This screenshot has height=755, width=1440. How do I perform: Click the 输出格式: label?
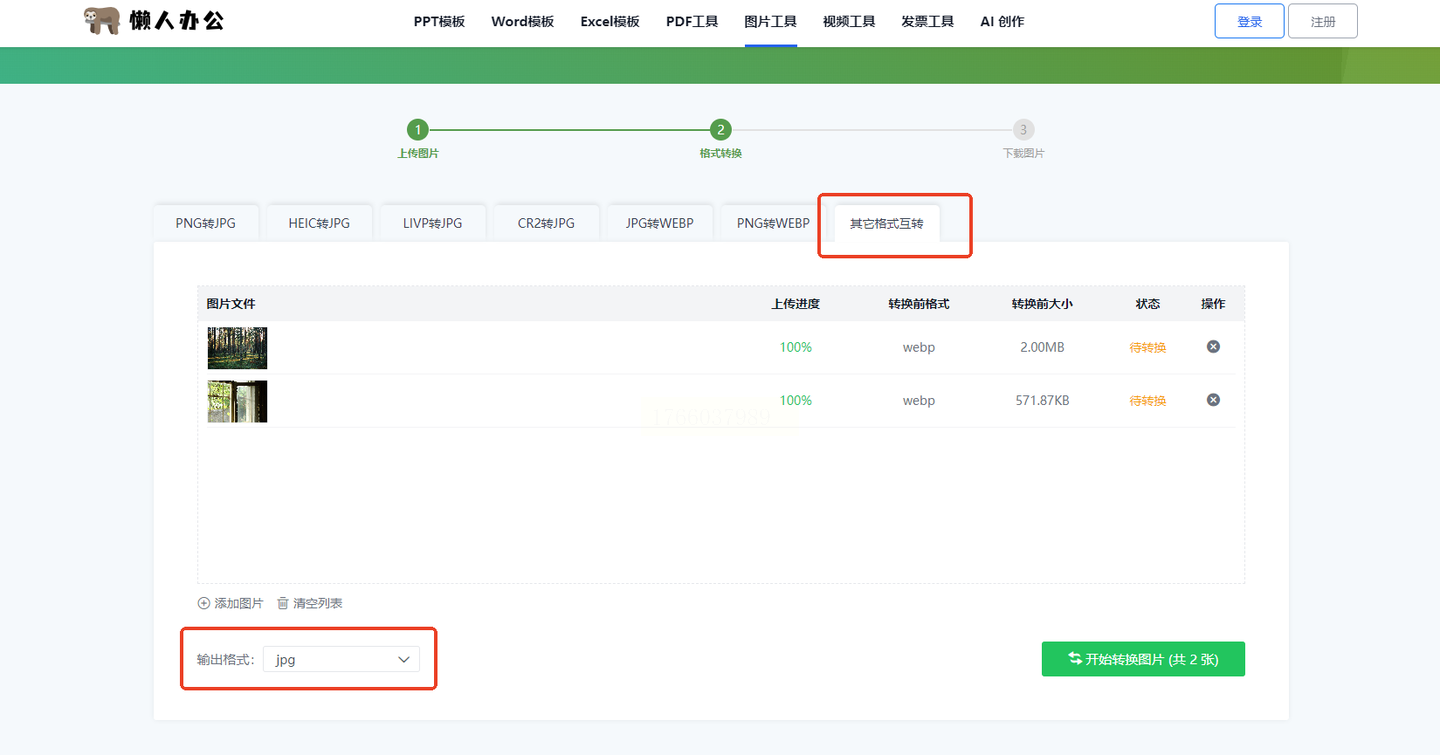tap(226, 660)
